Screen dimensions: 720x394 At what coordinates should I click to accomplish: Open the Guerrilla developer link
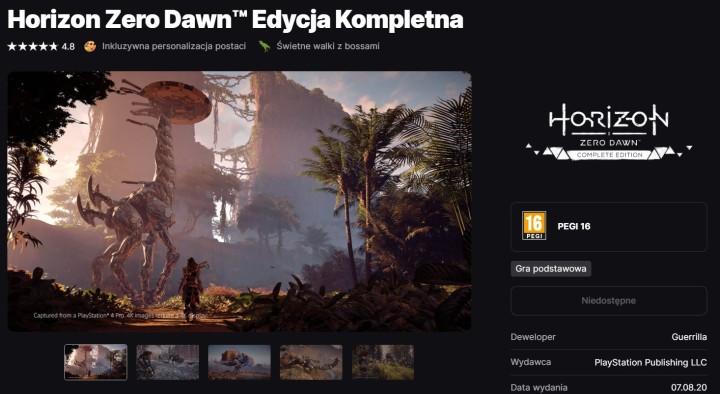click(689, 337)
